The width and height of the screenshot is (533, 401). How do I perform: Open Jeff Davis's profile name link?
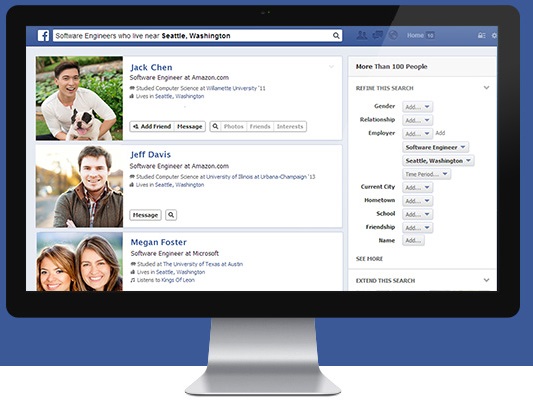(x=151, y=155)
